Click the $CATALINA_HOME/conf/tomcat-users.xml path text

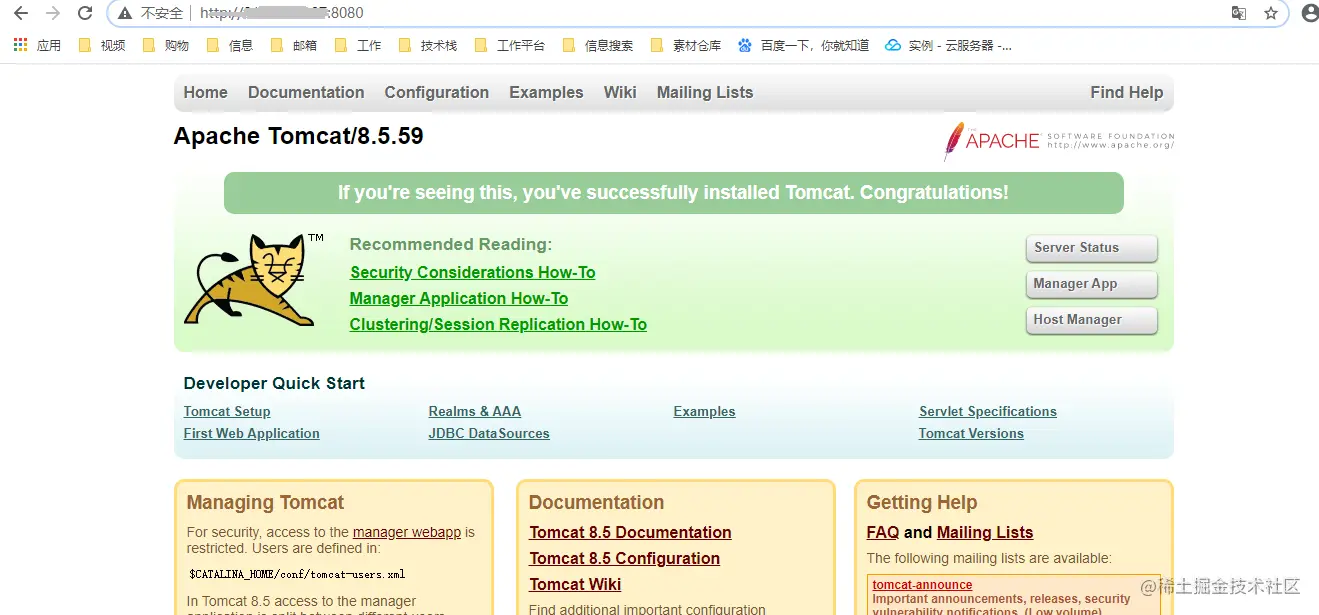pyautogui.click(x=297, y=574)
